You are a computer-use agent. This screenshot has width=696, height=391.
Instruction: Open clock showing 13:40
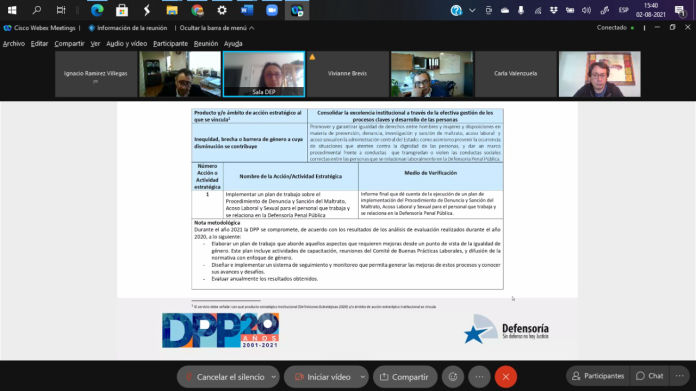pos(651,10)
